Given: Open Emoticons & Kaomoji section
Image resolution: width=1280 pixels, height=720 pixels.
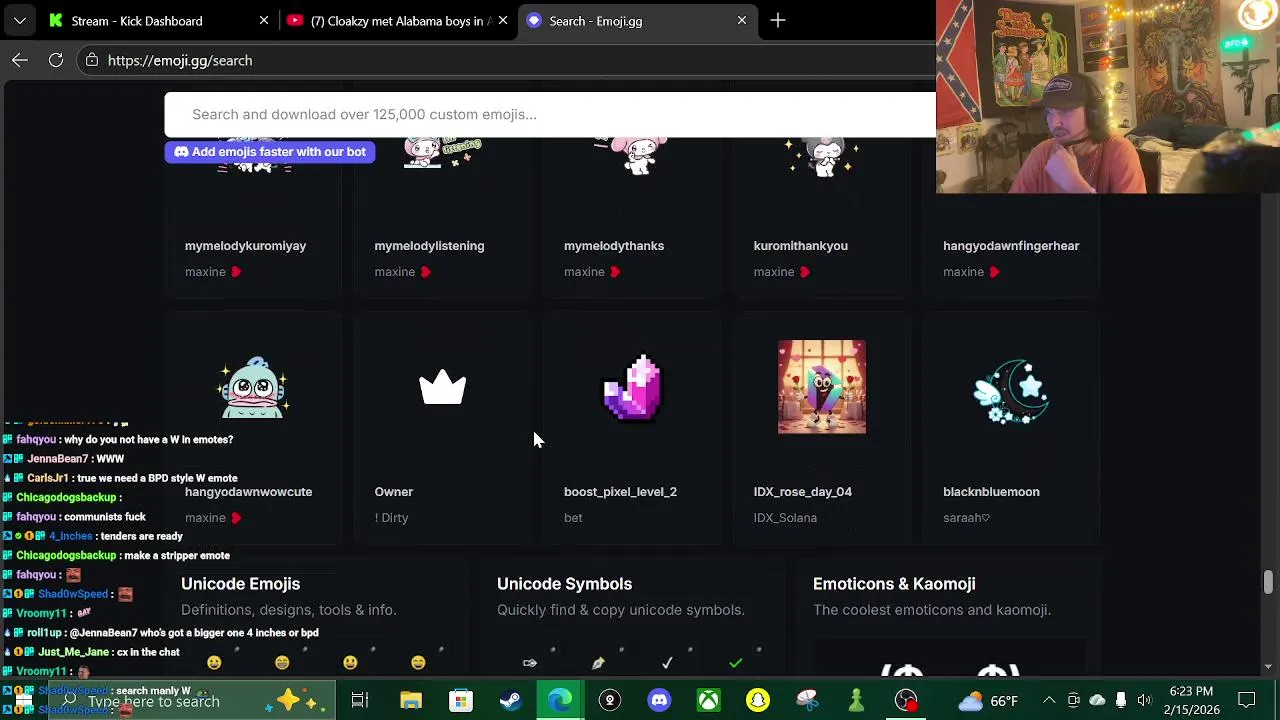Looking at the screenshot, I should tap(894, 584).
